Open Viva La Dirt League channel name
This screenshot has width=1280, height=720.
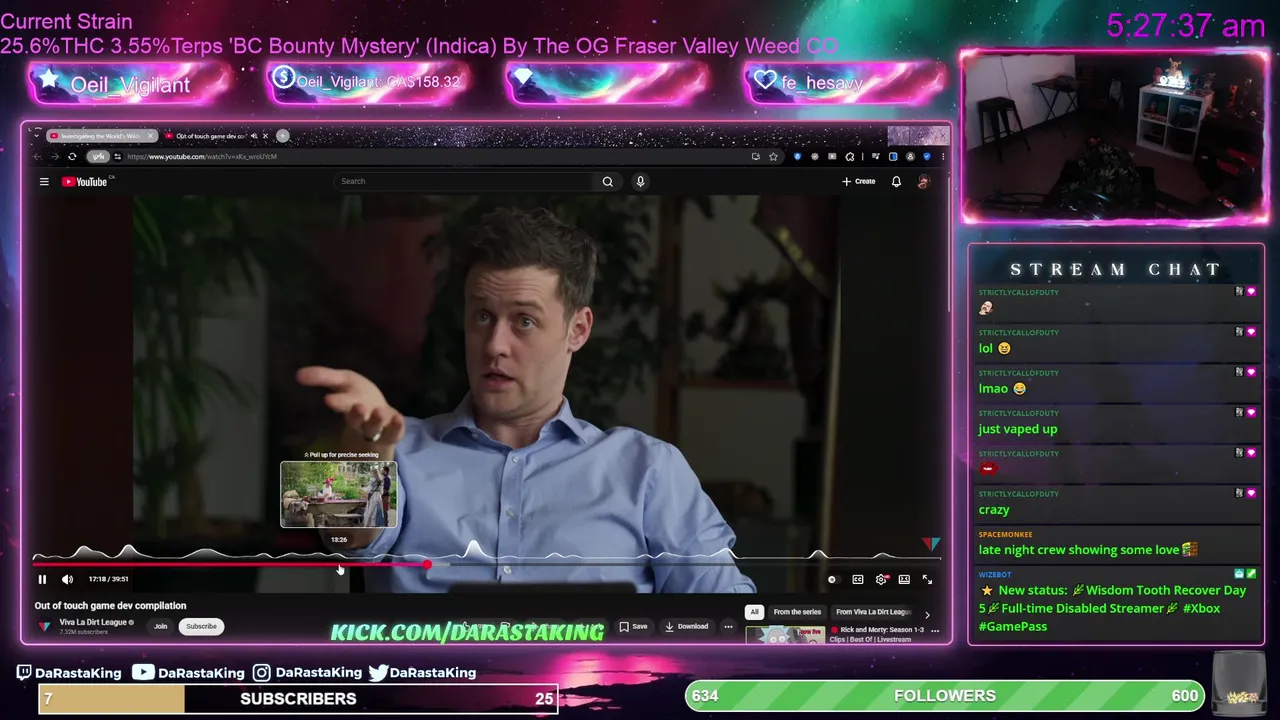pyautogui.click(x=93, y=622)
